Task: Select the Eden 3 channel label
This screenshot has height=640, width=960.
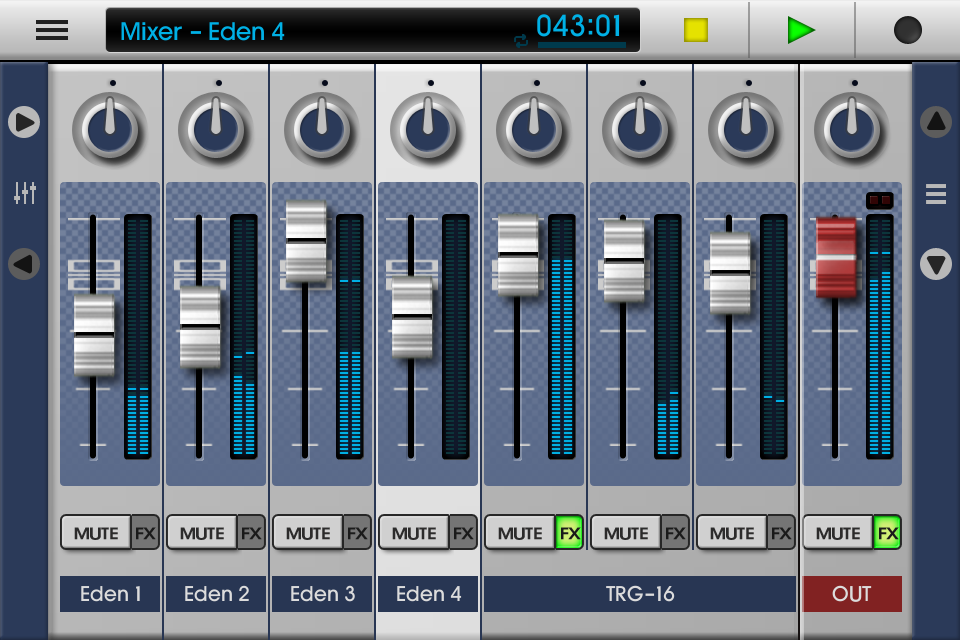Action: click(321, 593)
